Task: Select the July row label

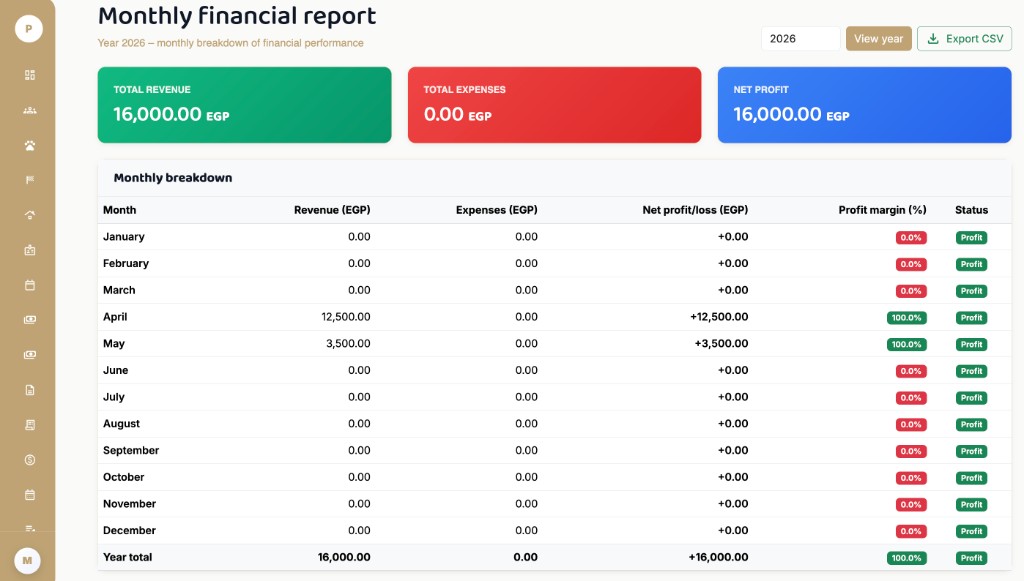Action: click(x=114, y=397)
